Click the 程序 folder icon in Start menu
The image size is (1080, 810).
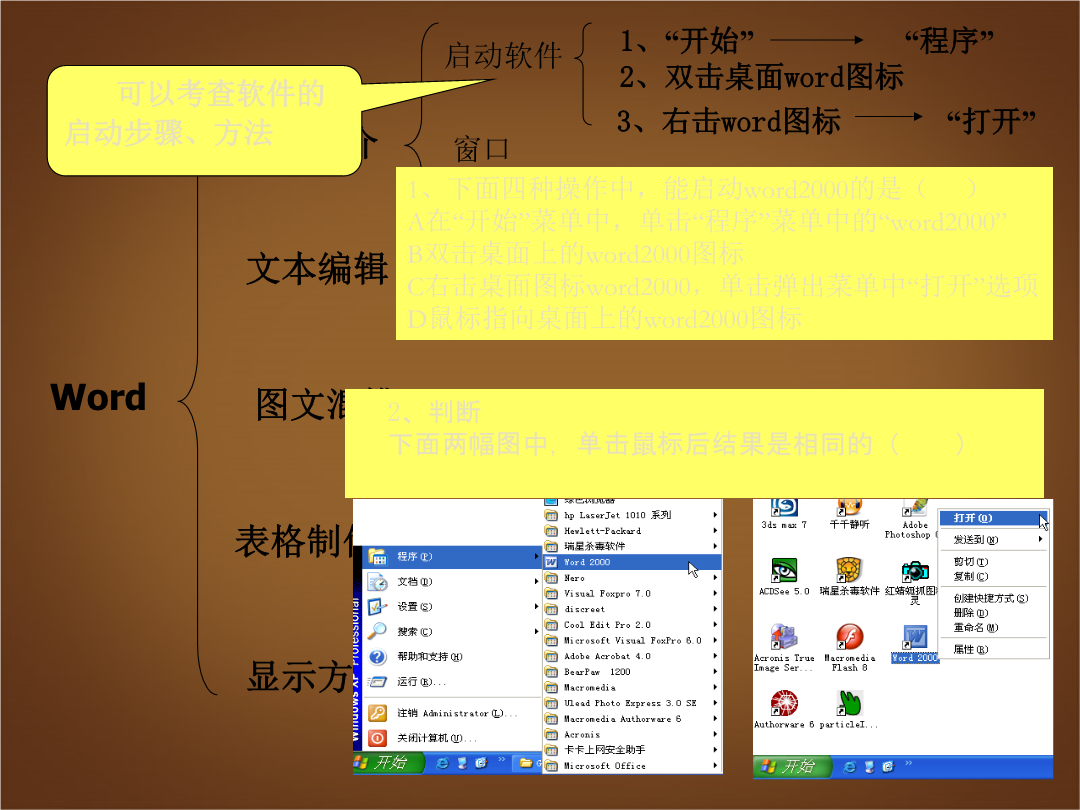pos(377,556)
